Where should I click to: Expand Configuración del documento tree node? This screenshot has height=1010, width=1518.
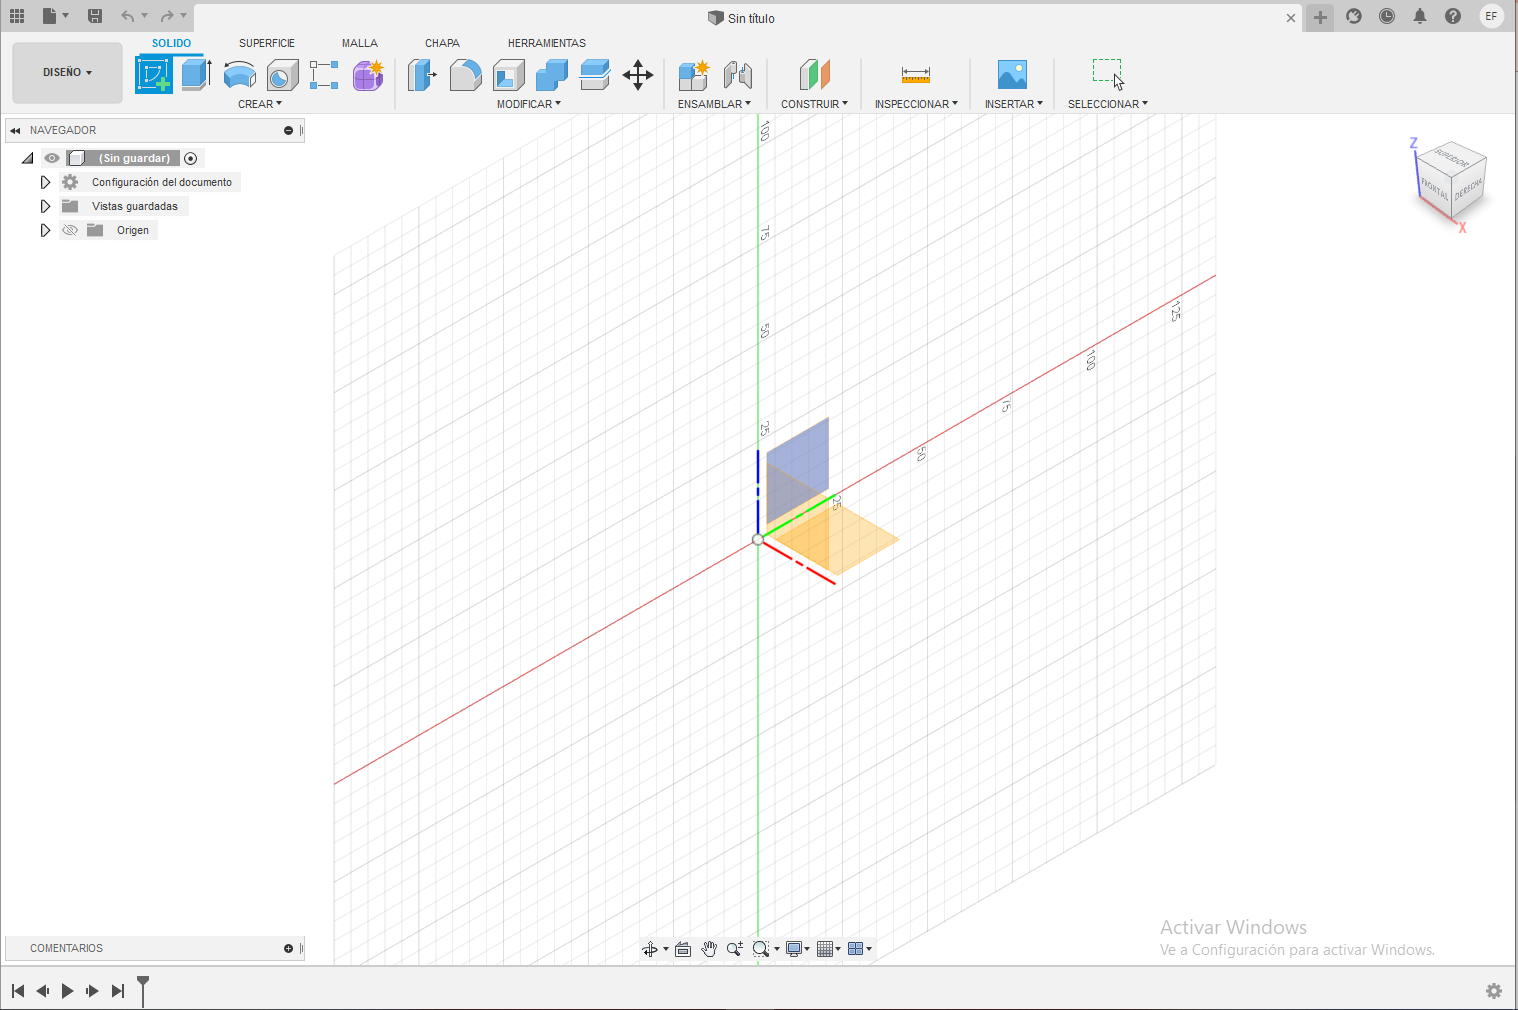[45, 182]
